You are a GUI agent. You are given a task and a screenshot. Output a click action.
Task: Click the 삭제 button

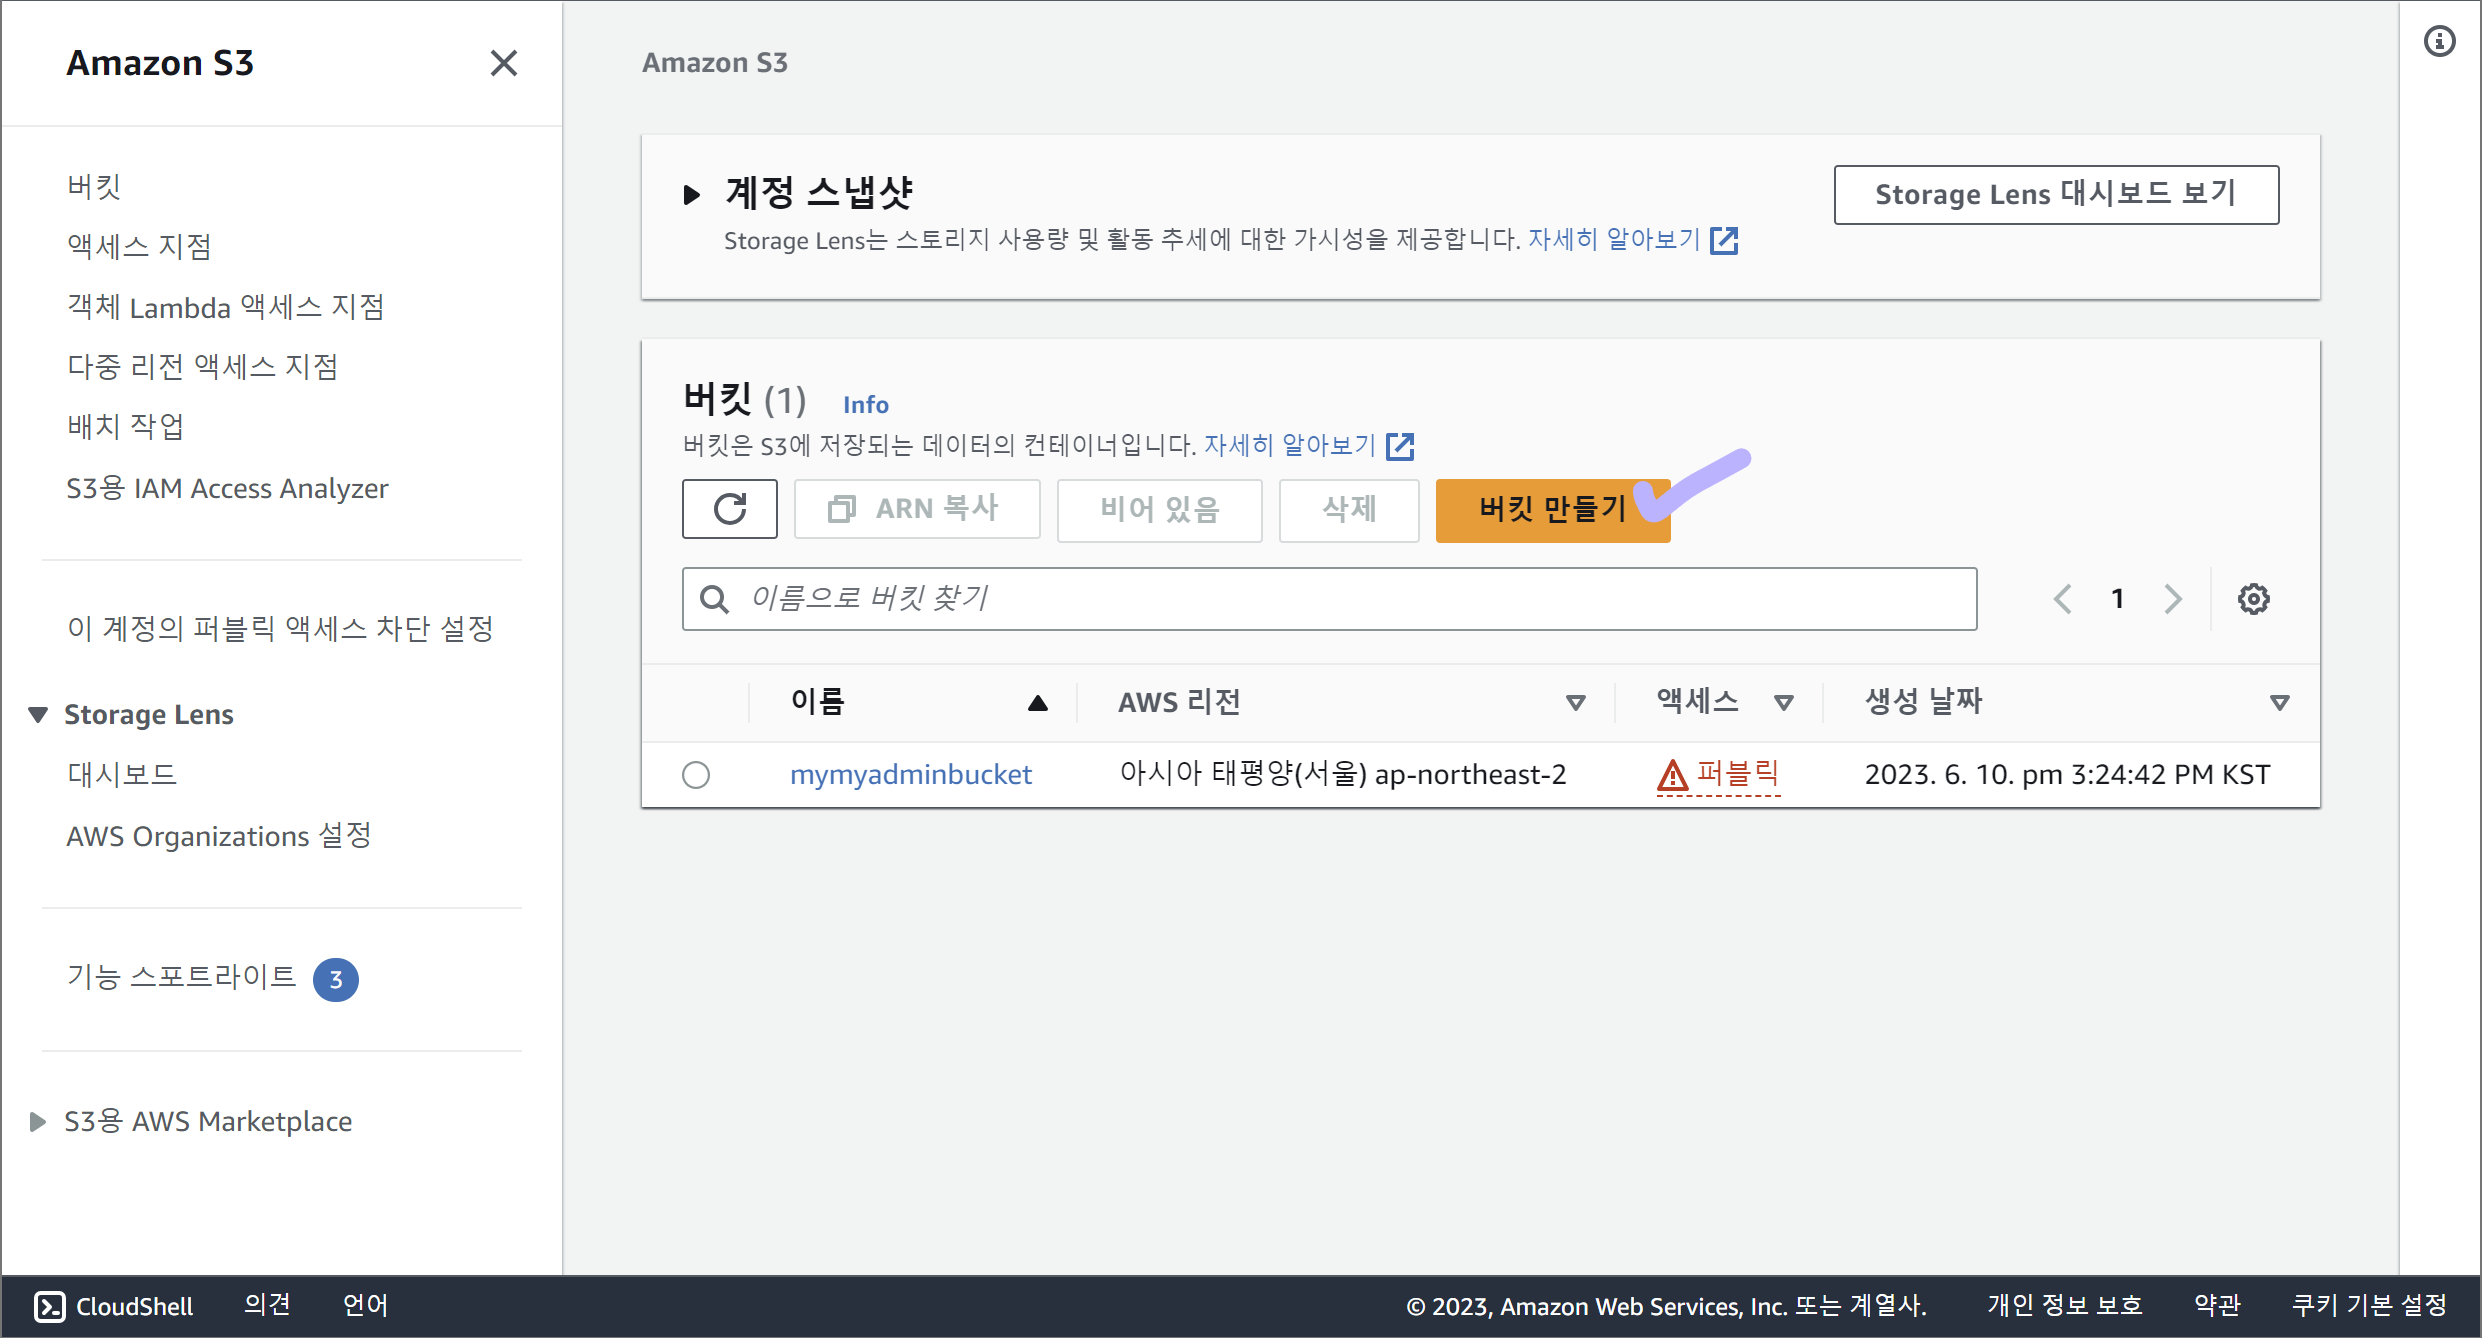click(x=1349, y=510)
